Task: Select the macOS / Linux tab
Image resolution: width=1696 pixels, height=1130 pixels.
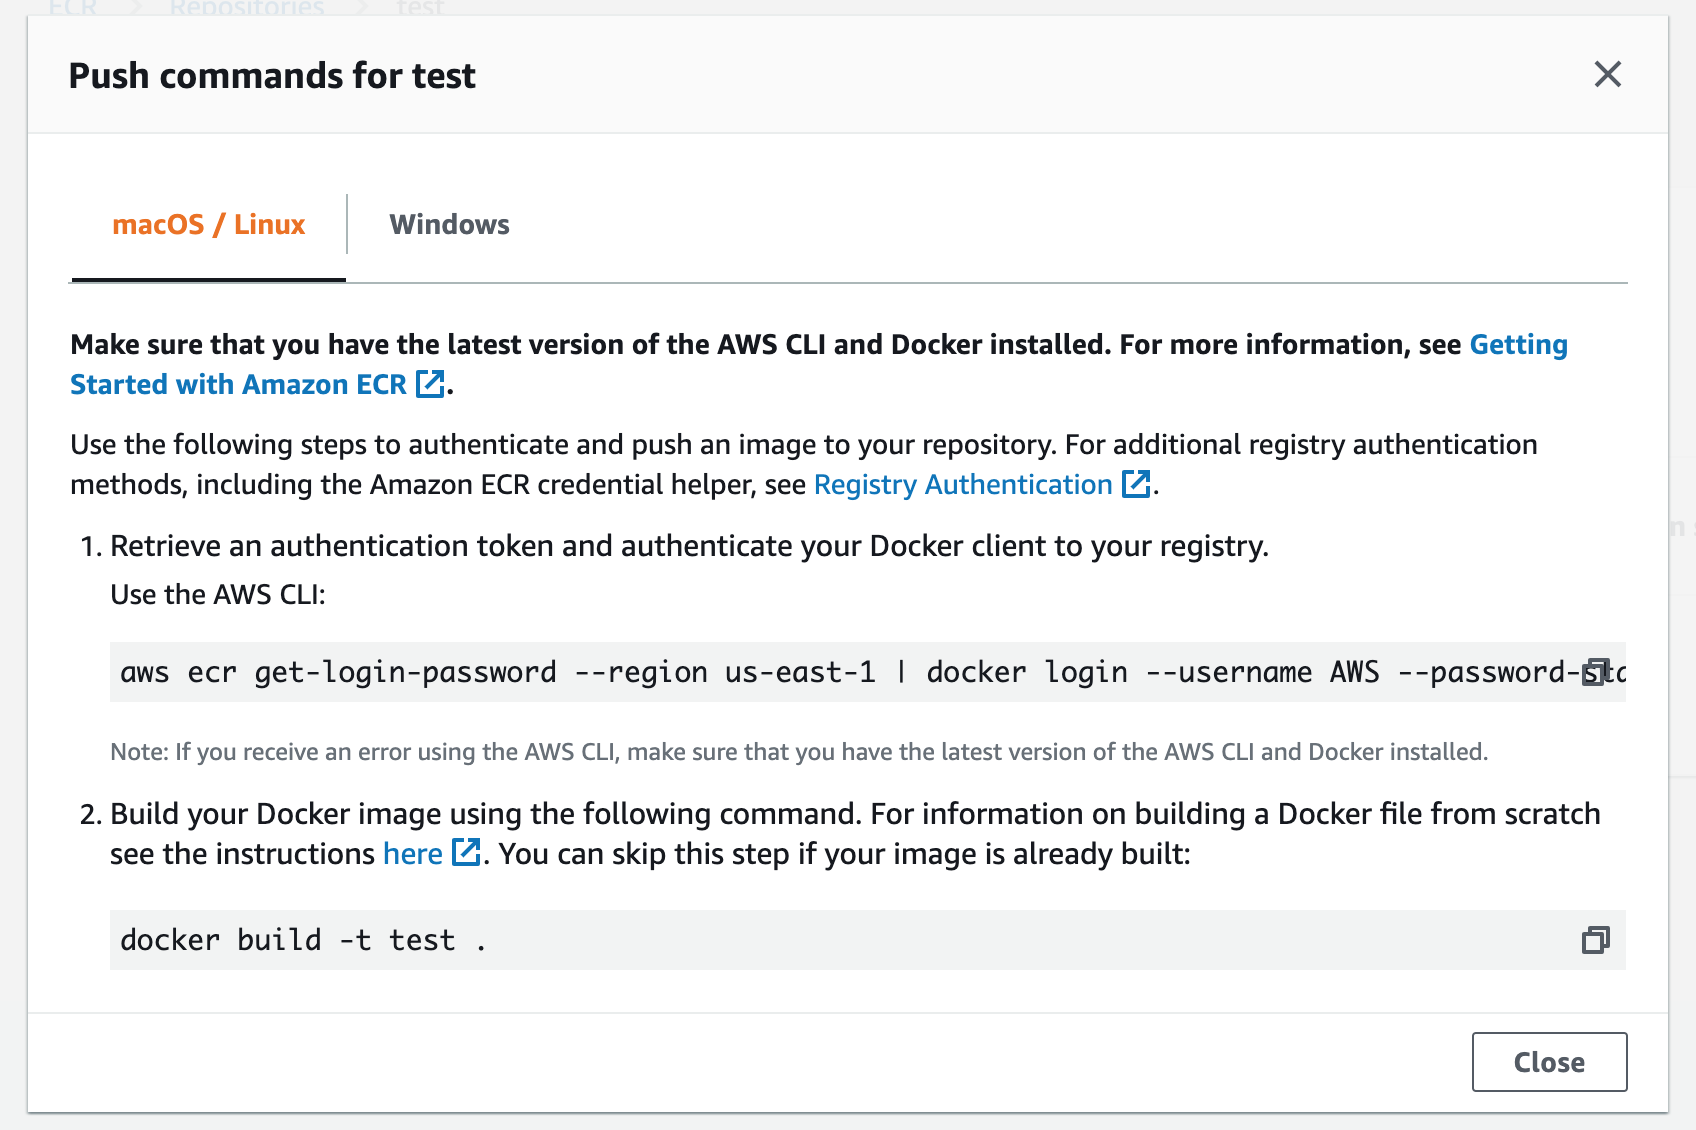Action: tap(208, 224)
